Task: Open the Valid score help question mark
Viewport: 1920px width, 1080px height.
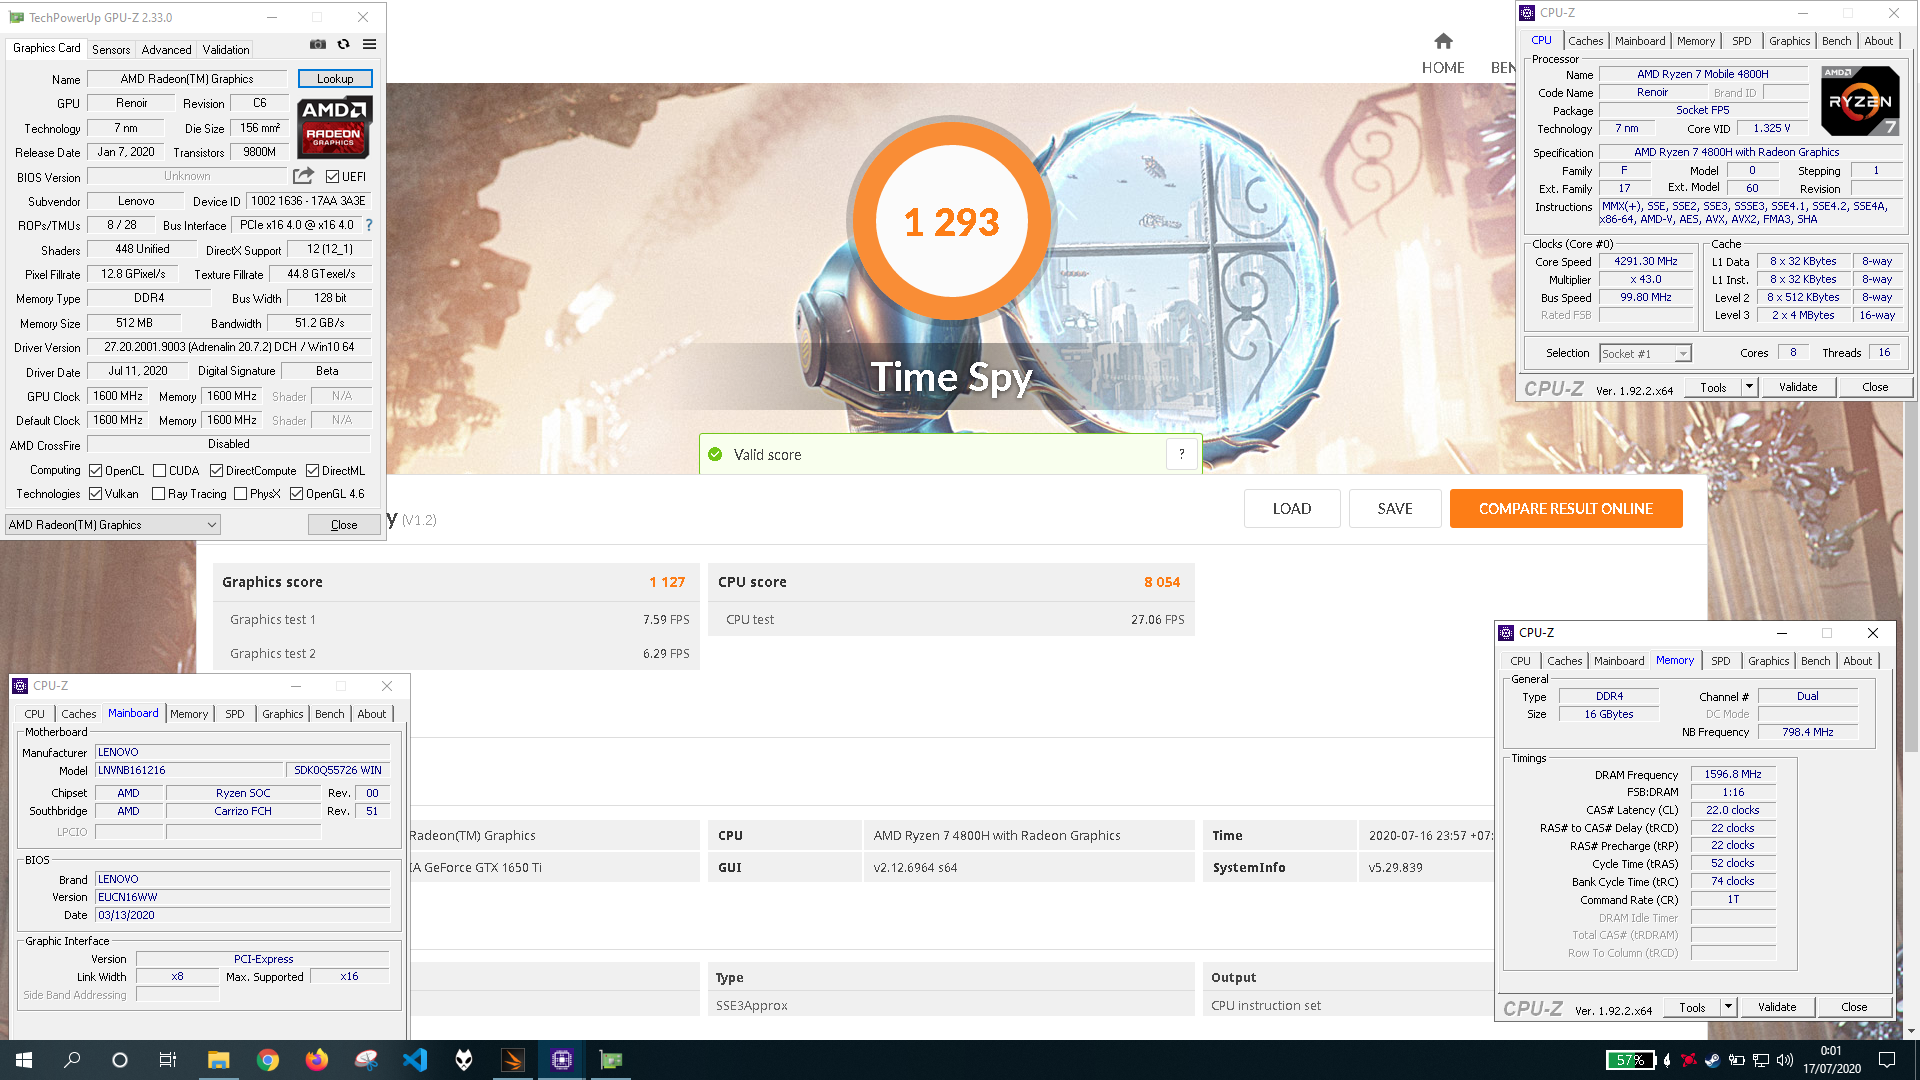Action: [x=1182, y=454]
